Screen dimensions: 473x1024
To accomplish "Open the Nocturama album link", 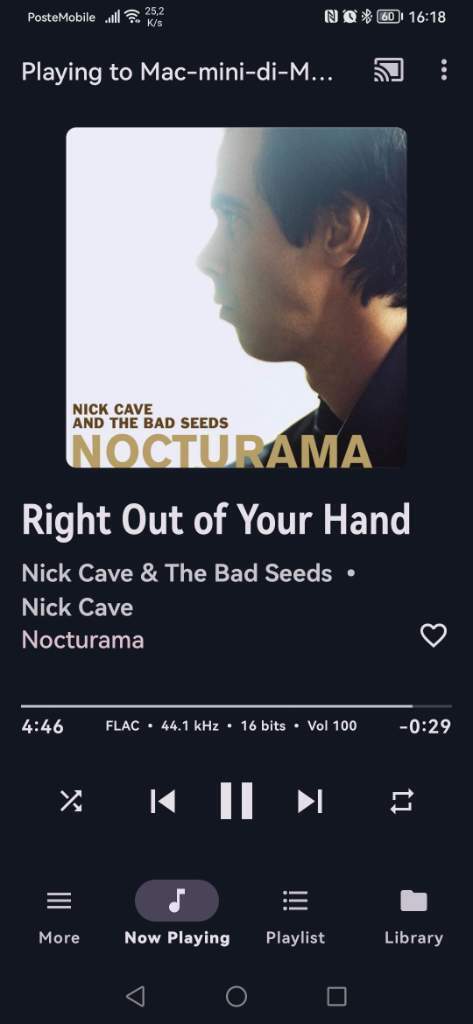I will click(82, 639).
